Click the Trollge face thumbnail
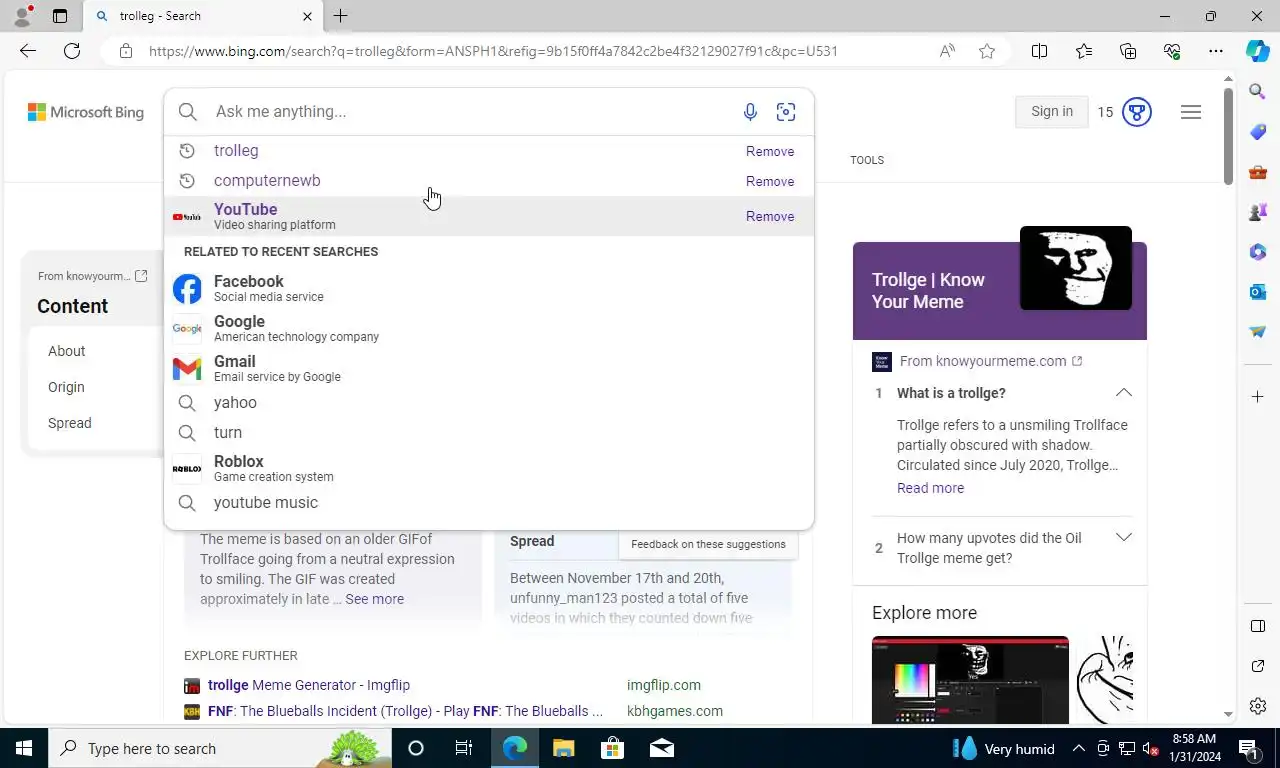This screenshot has width=1280, height=768. (1076, 268)
